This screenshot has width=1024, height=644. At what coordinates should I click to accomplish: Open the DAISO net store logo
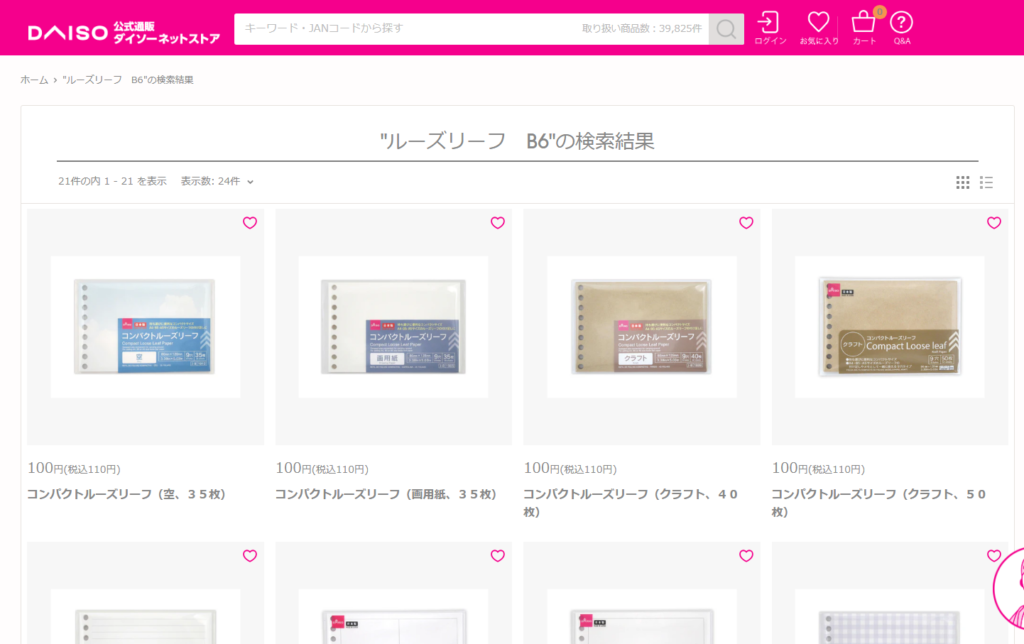(123, 31)
